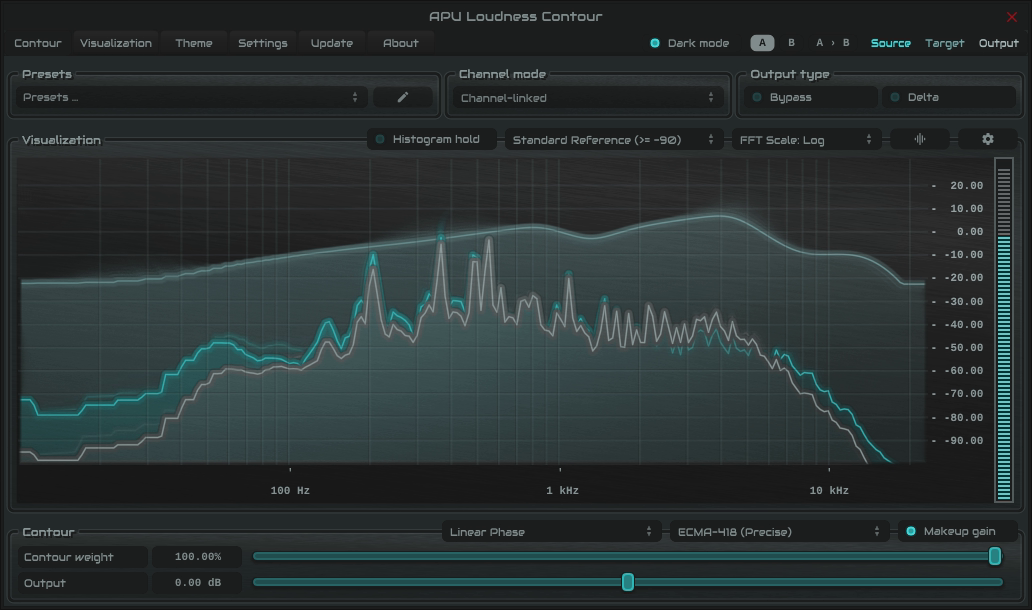
Task: Click the Output gain slider handle
Action: click(x=628, y=582)
